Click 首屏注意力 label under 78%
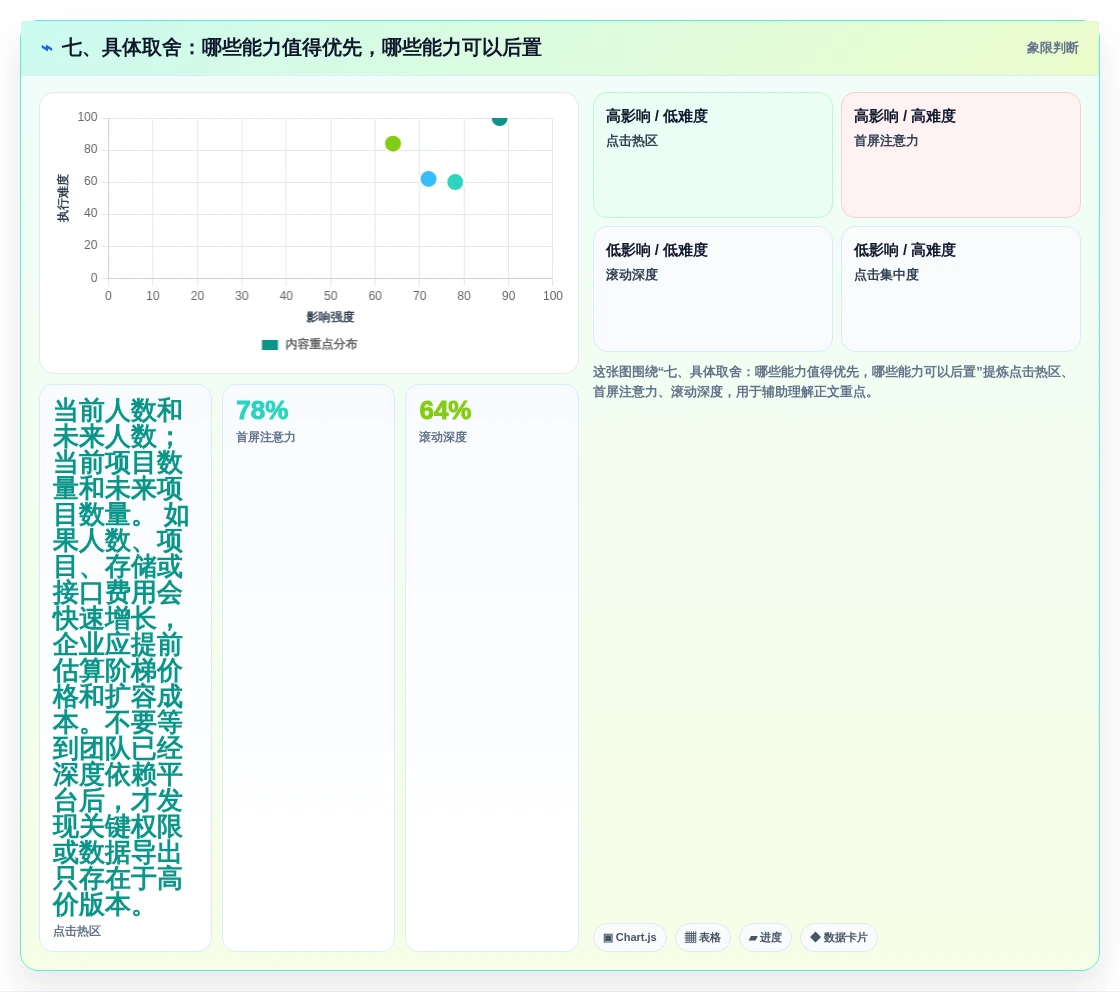The height and width of the screenshot is (992, 1120). point(266,437)
